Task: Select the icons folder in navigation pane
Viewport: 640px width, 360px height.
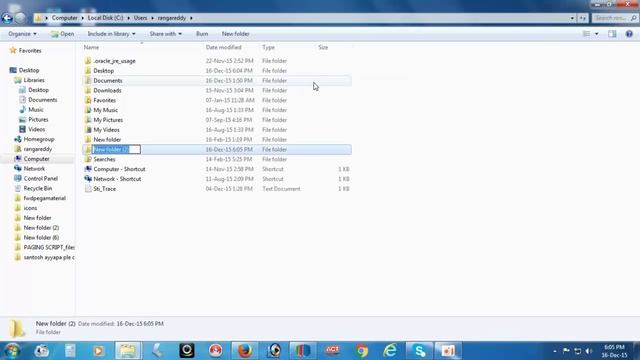Action: pyautogui.click(x=30, y=208)
